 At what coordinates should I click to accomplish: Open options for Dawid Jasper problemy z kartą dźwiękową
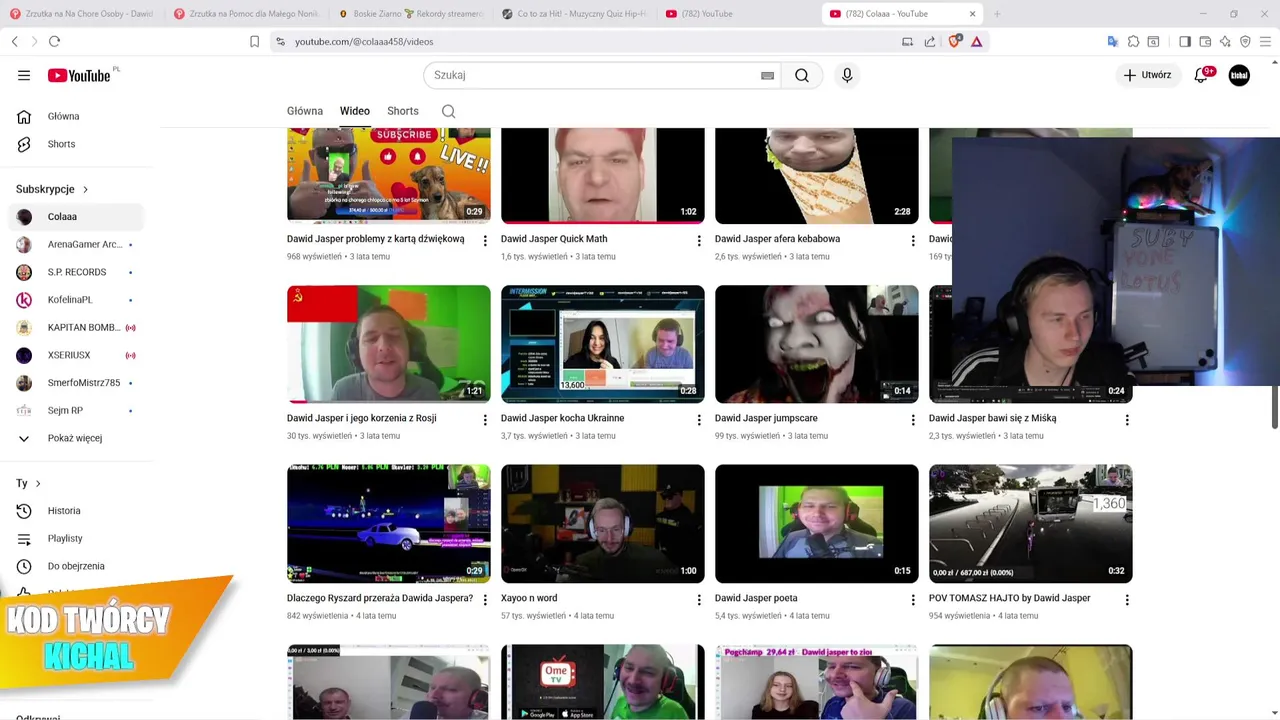(x=485, y=241)
